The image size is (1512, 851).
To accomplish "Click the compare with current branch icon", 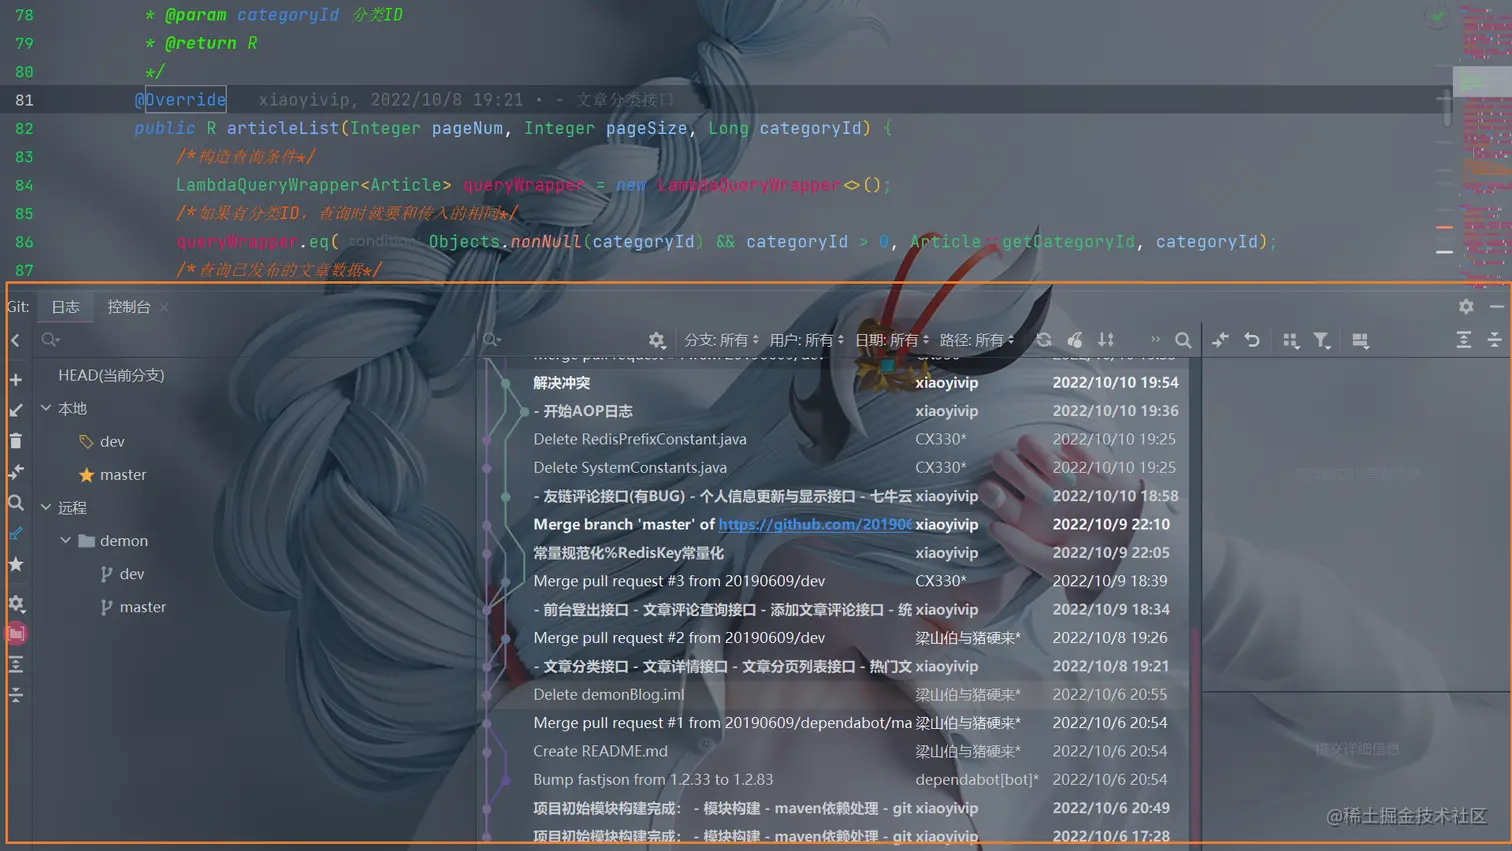I will (16, 472).
